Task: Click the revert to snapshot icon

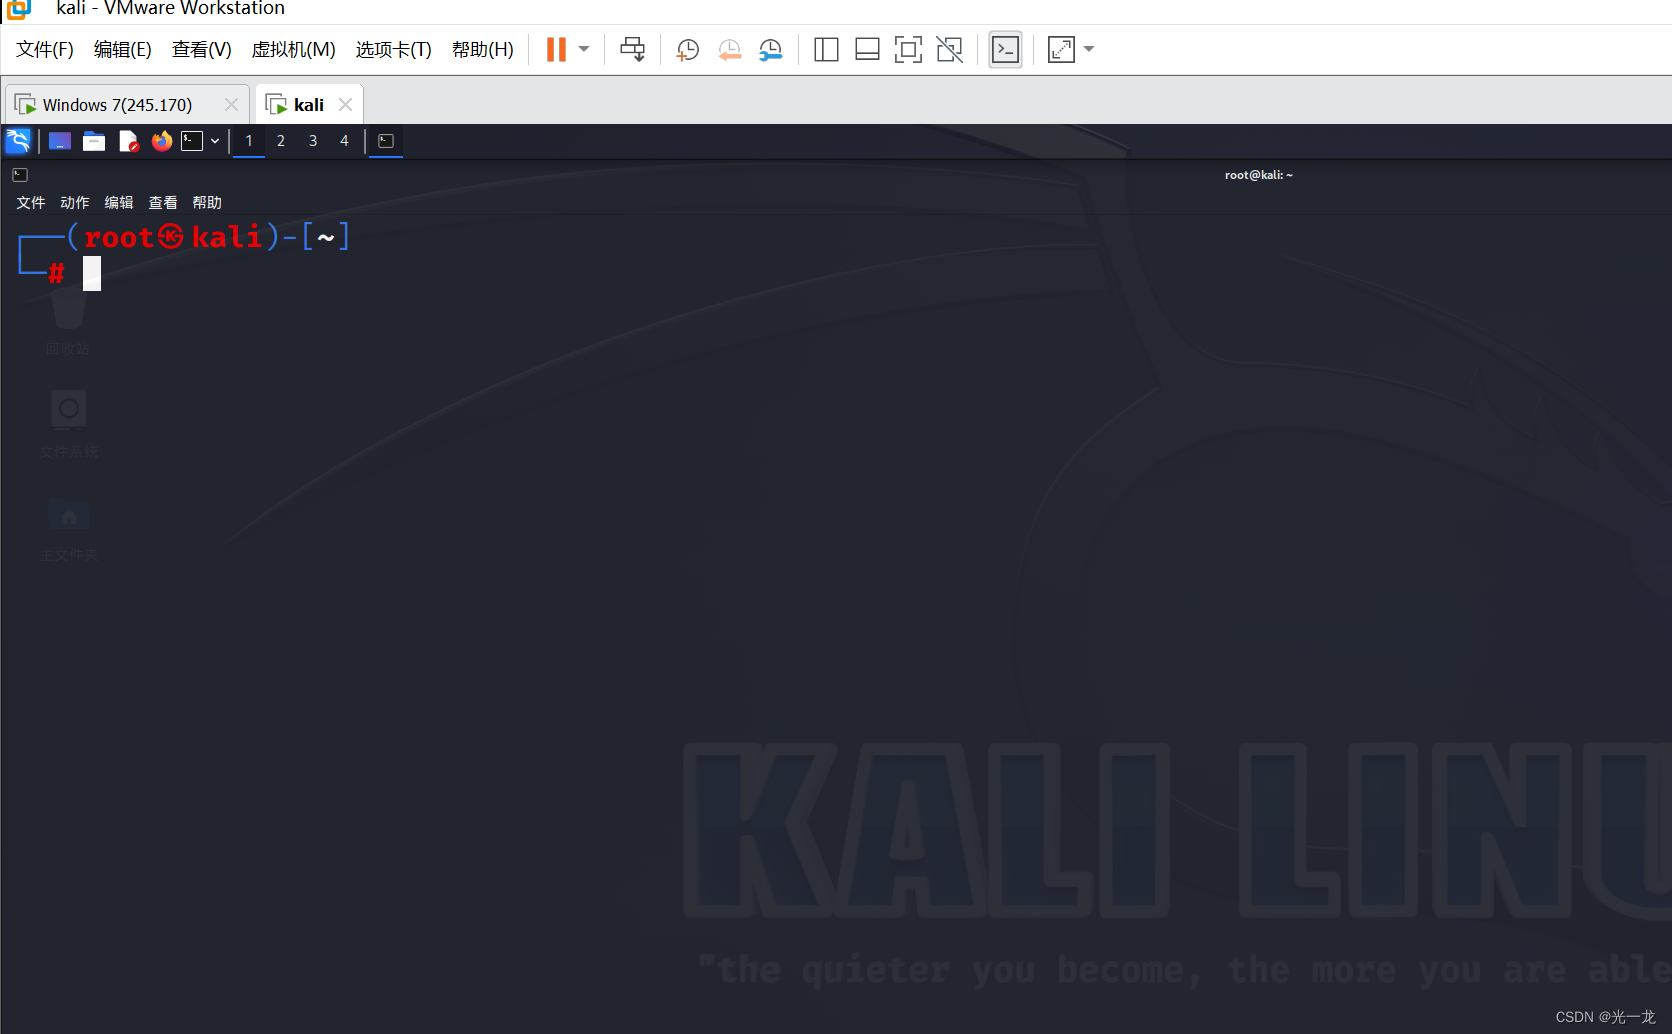Action: (x=729, y=49)
